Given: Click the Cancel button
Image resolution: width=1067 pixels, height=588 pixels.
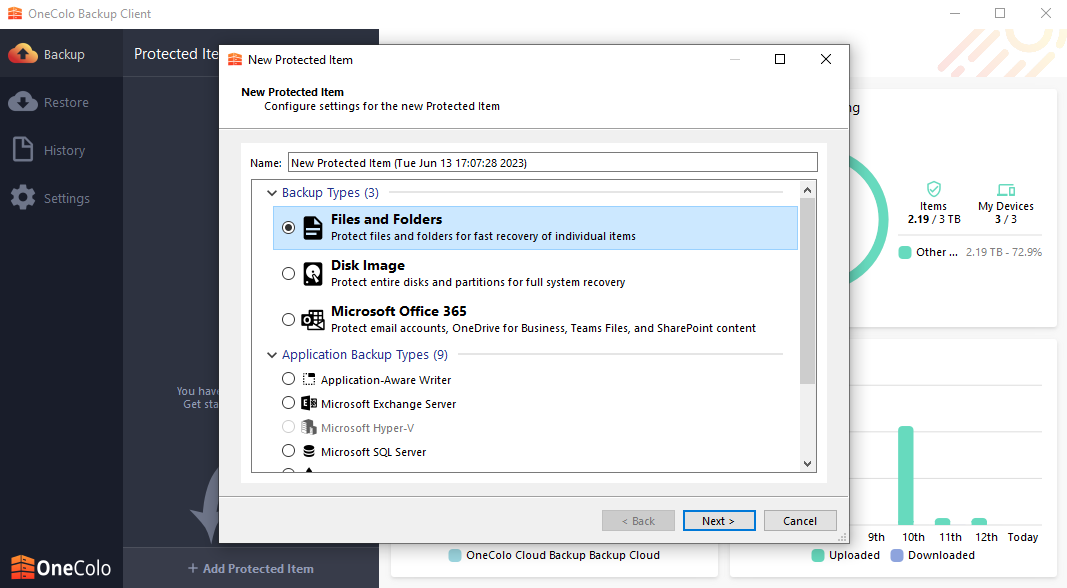Looking at the screenshot, I should [800, 521].
